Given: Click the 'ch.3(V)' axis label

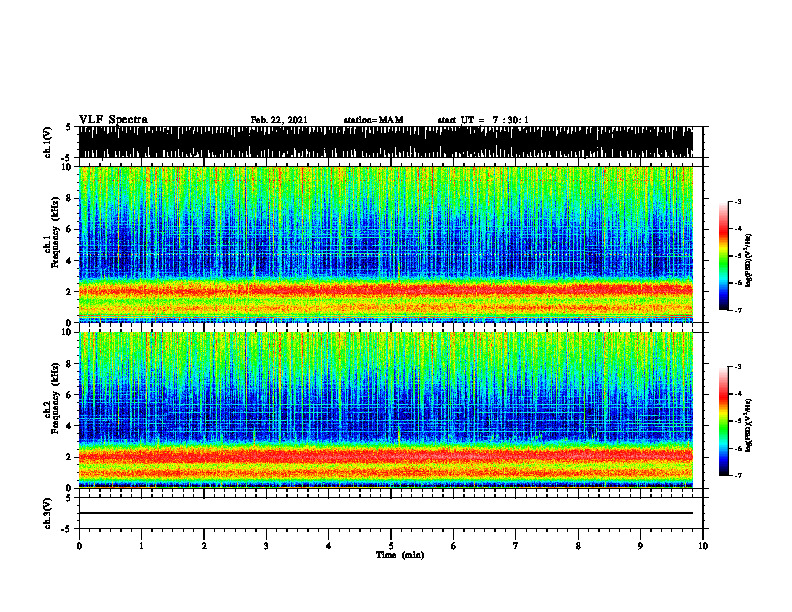Looking at the screenshot, I should 48,513.
